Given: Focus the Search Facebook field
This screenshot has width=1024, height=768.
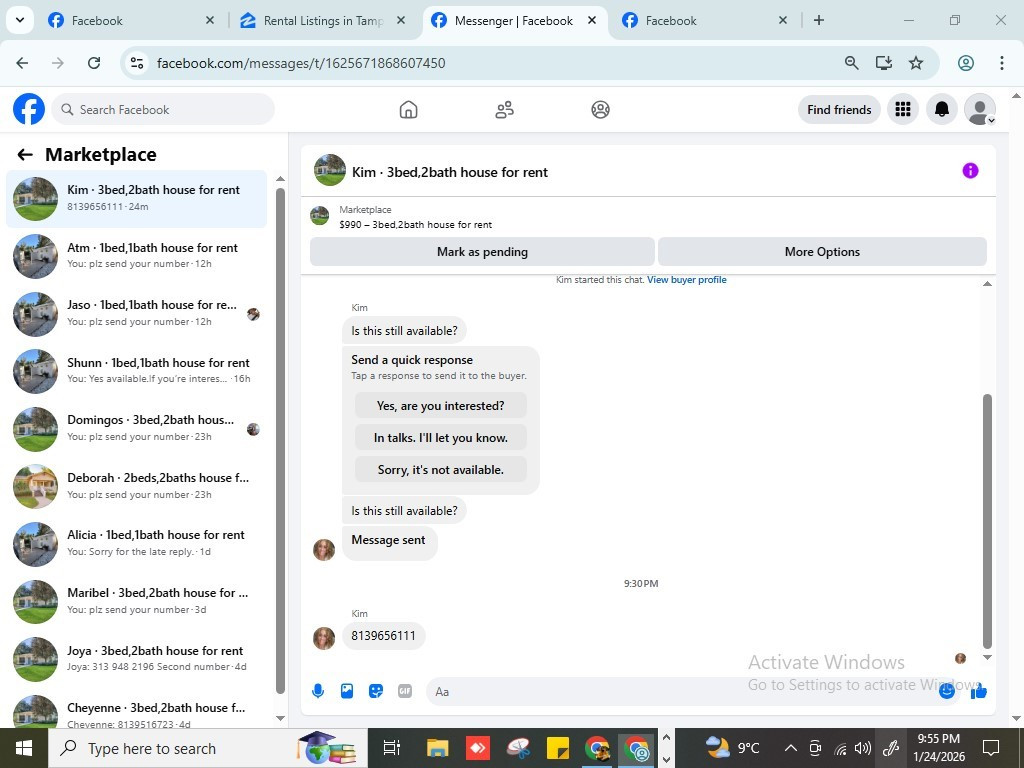Looking at the screenshot, I should point(163,109).
